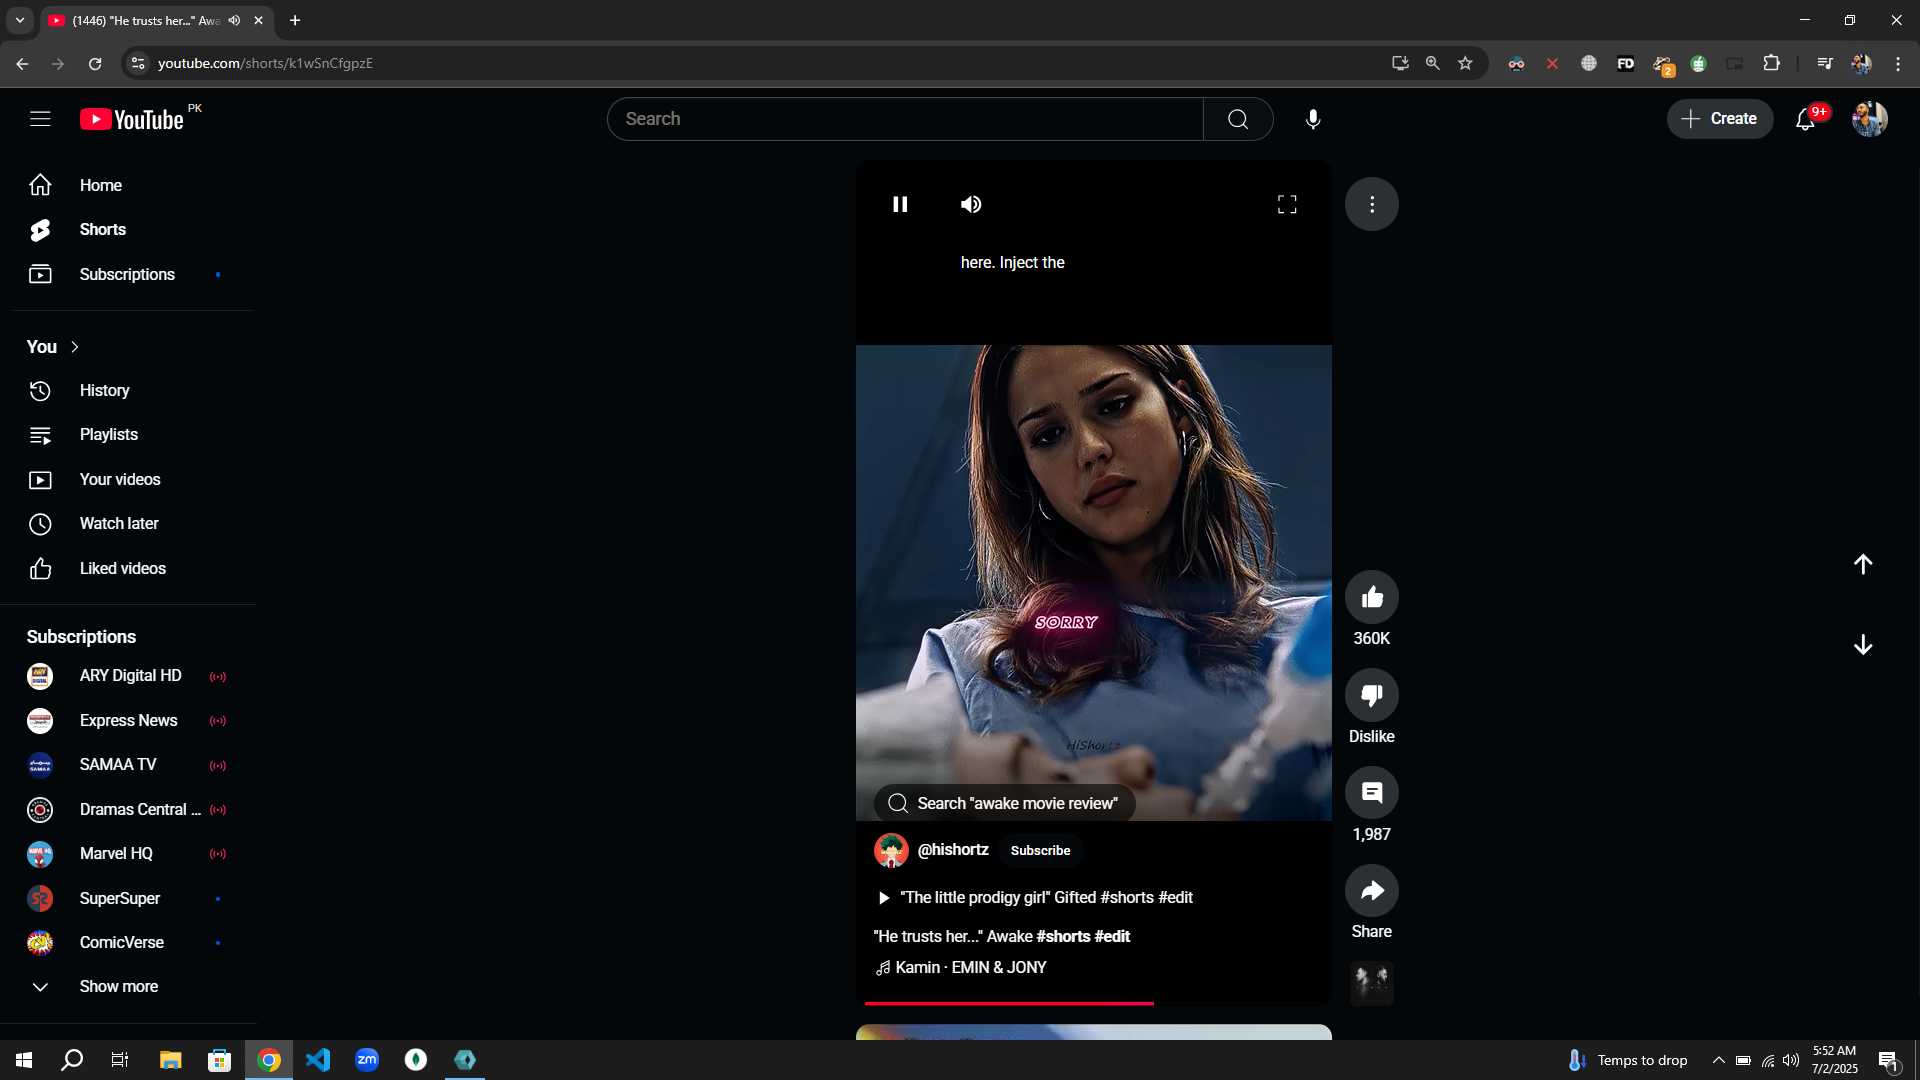The height and width of the screenshot is (1080, 1920).
Task: Pause the Shorts video
Action: tap(900, 204)
